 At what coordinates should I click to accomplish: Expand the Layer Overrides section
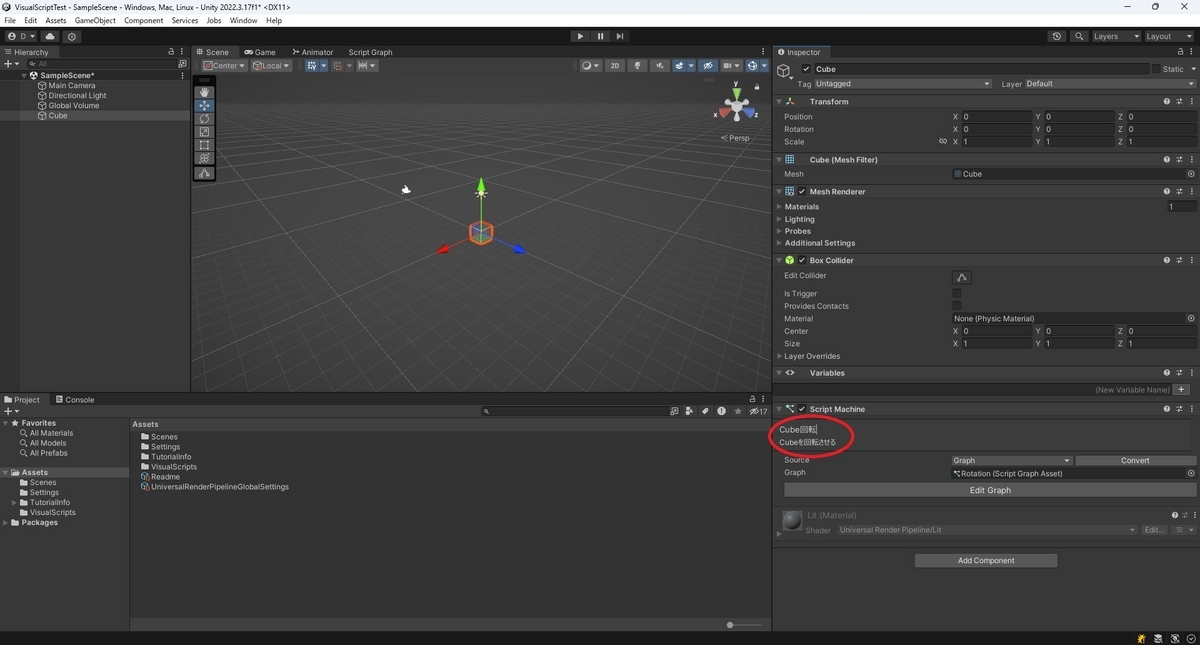pos(780,356)
